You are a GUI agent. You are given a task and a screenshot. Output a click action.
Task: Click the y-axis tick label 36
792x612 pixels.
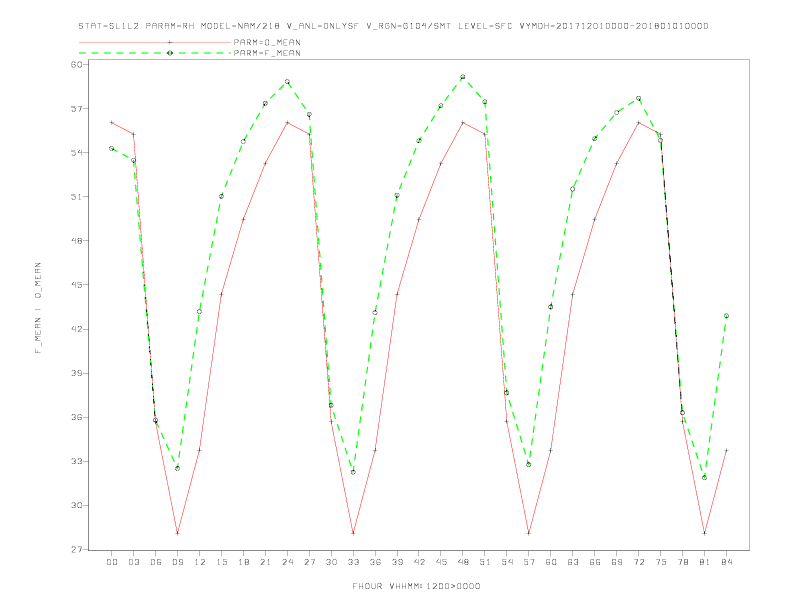pyautogui.click(x=77, y=417)
